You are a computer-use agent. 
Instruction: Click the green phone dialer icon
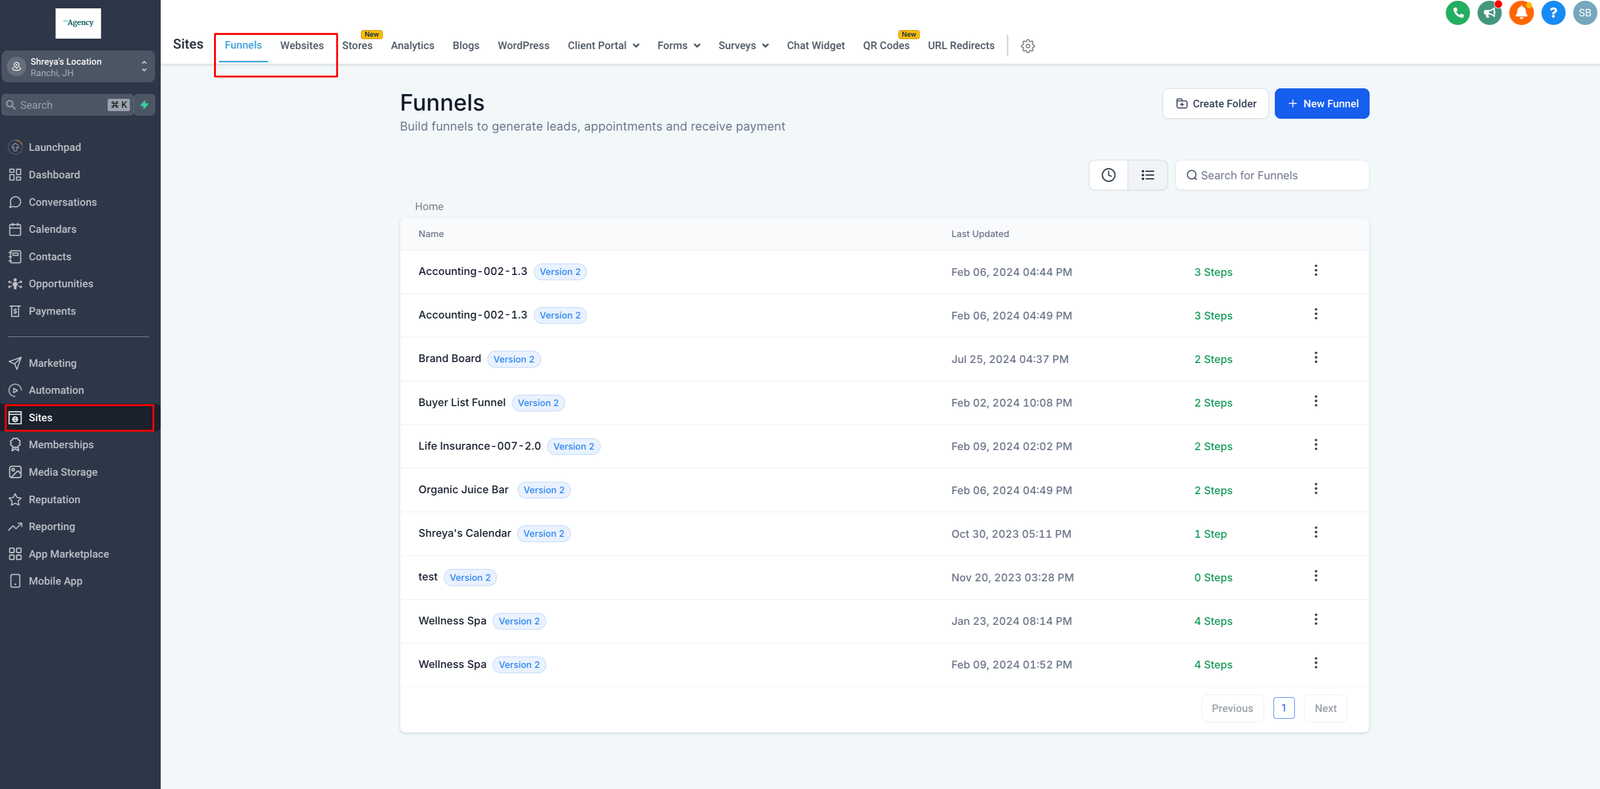pyautogui.click(x=1457, y=13)
